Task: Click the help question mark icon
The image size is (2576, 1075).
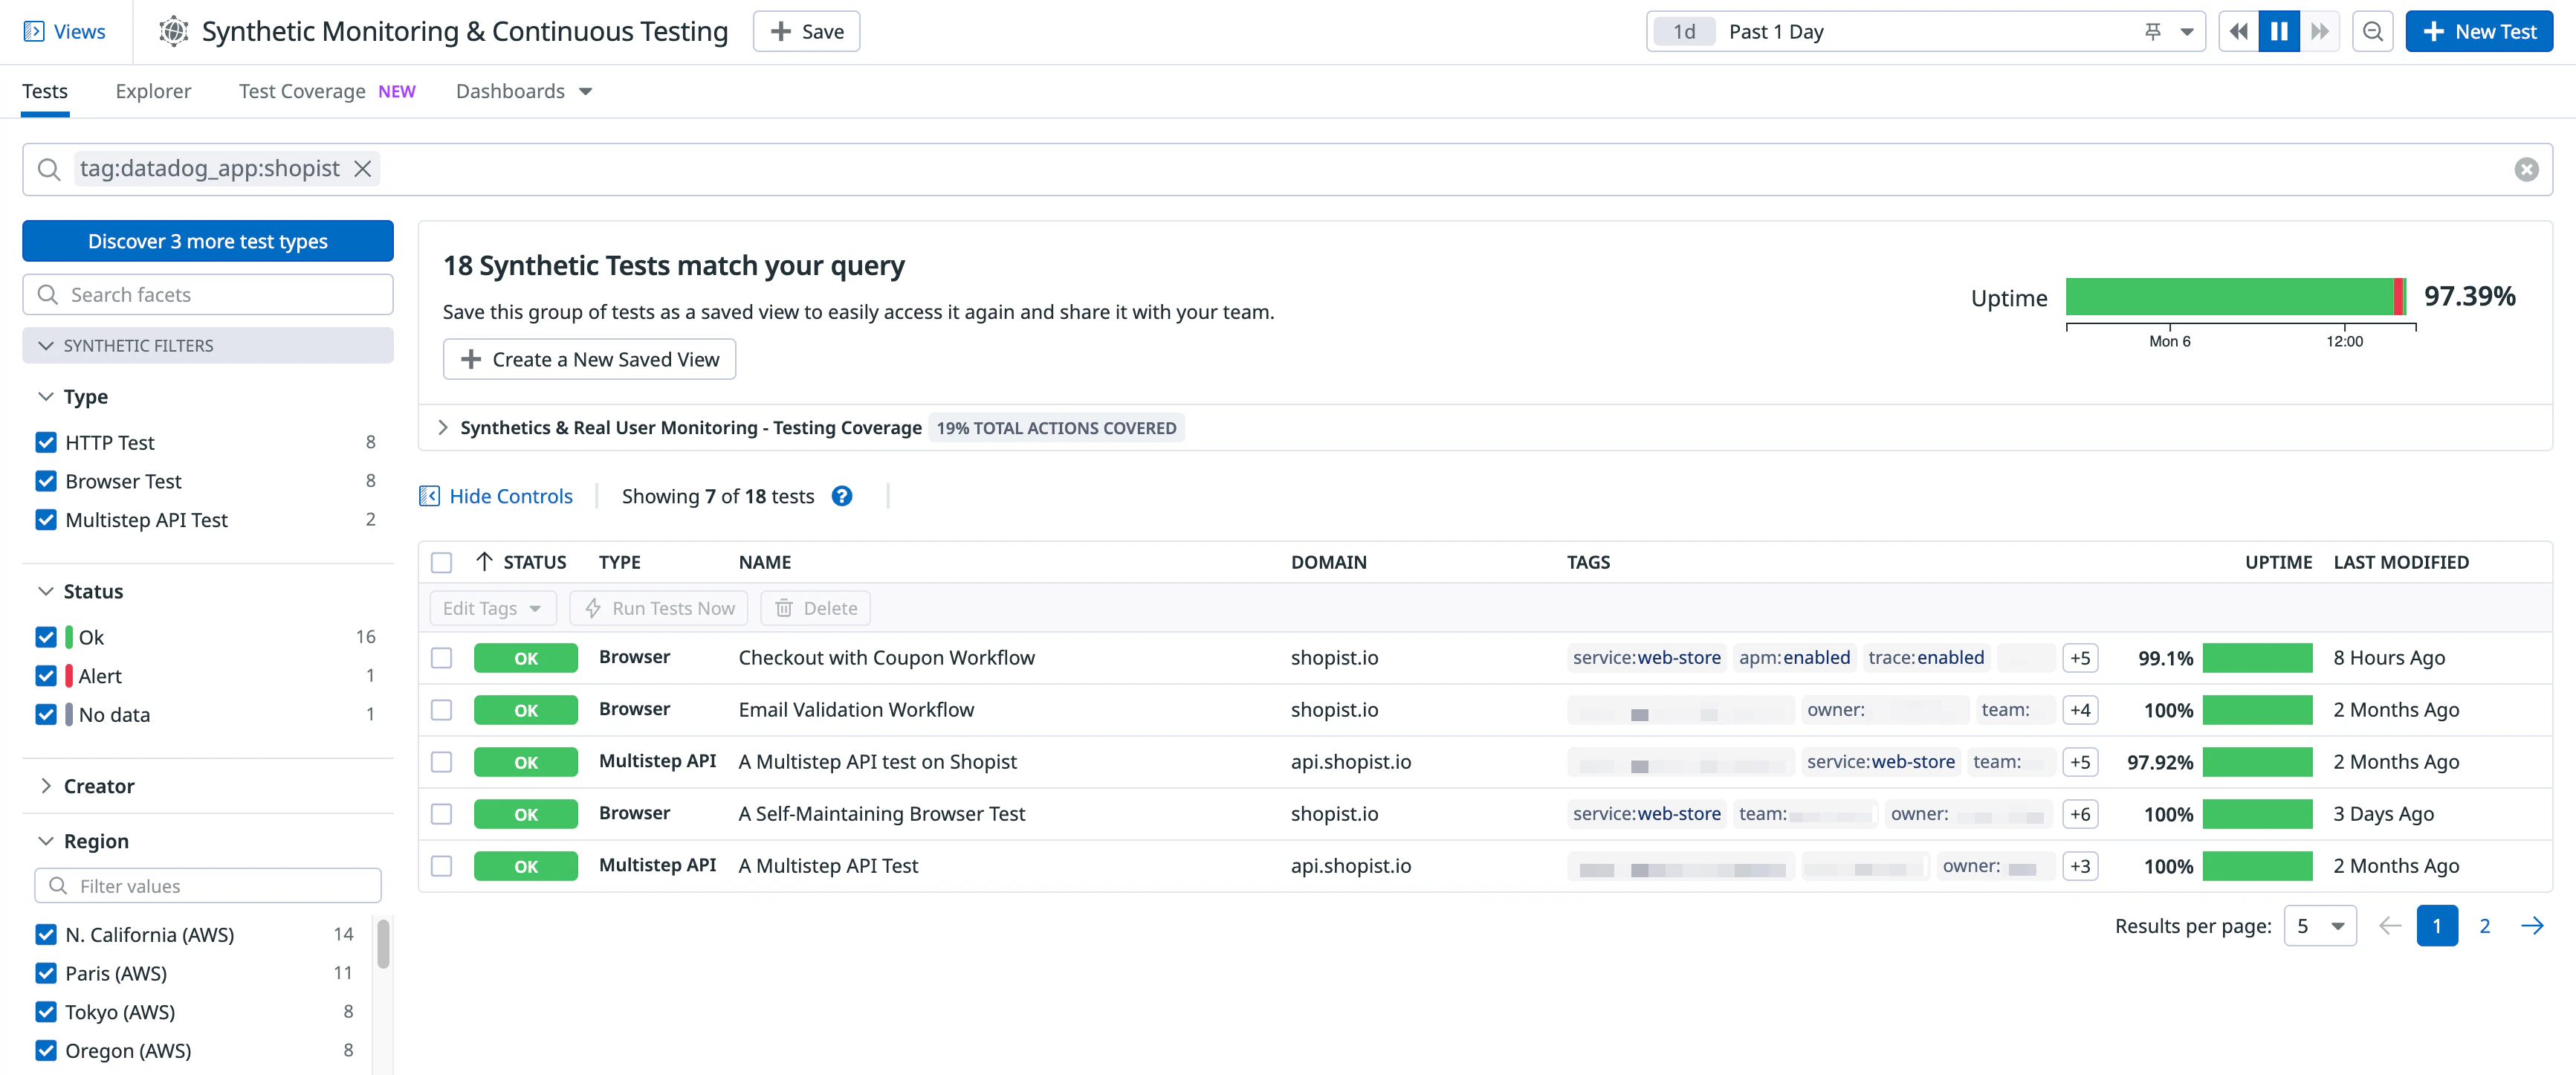Action: click(842, 496)
